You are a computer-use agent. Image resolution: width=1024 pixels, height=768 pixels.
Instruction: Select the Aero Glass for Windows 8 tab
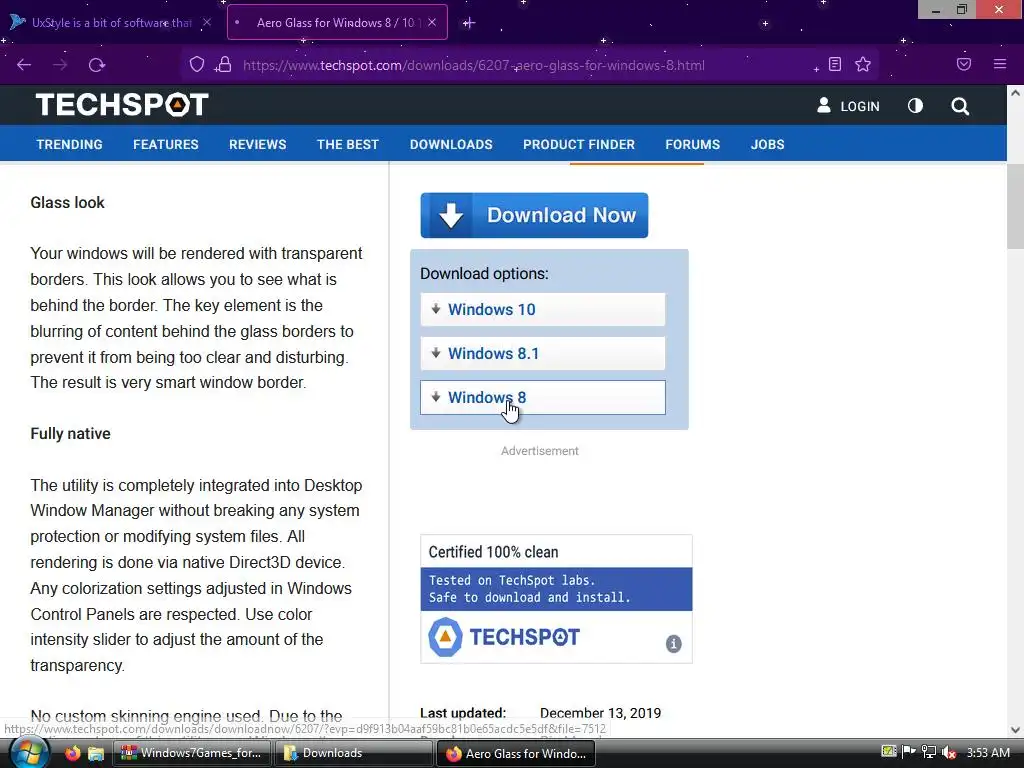coord(337,22)
